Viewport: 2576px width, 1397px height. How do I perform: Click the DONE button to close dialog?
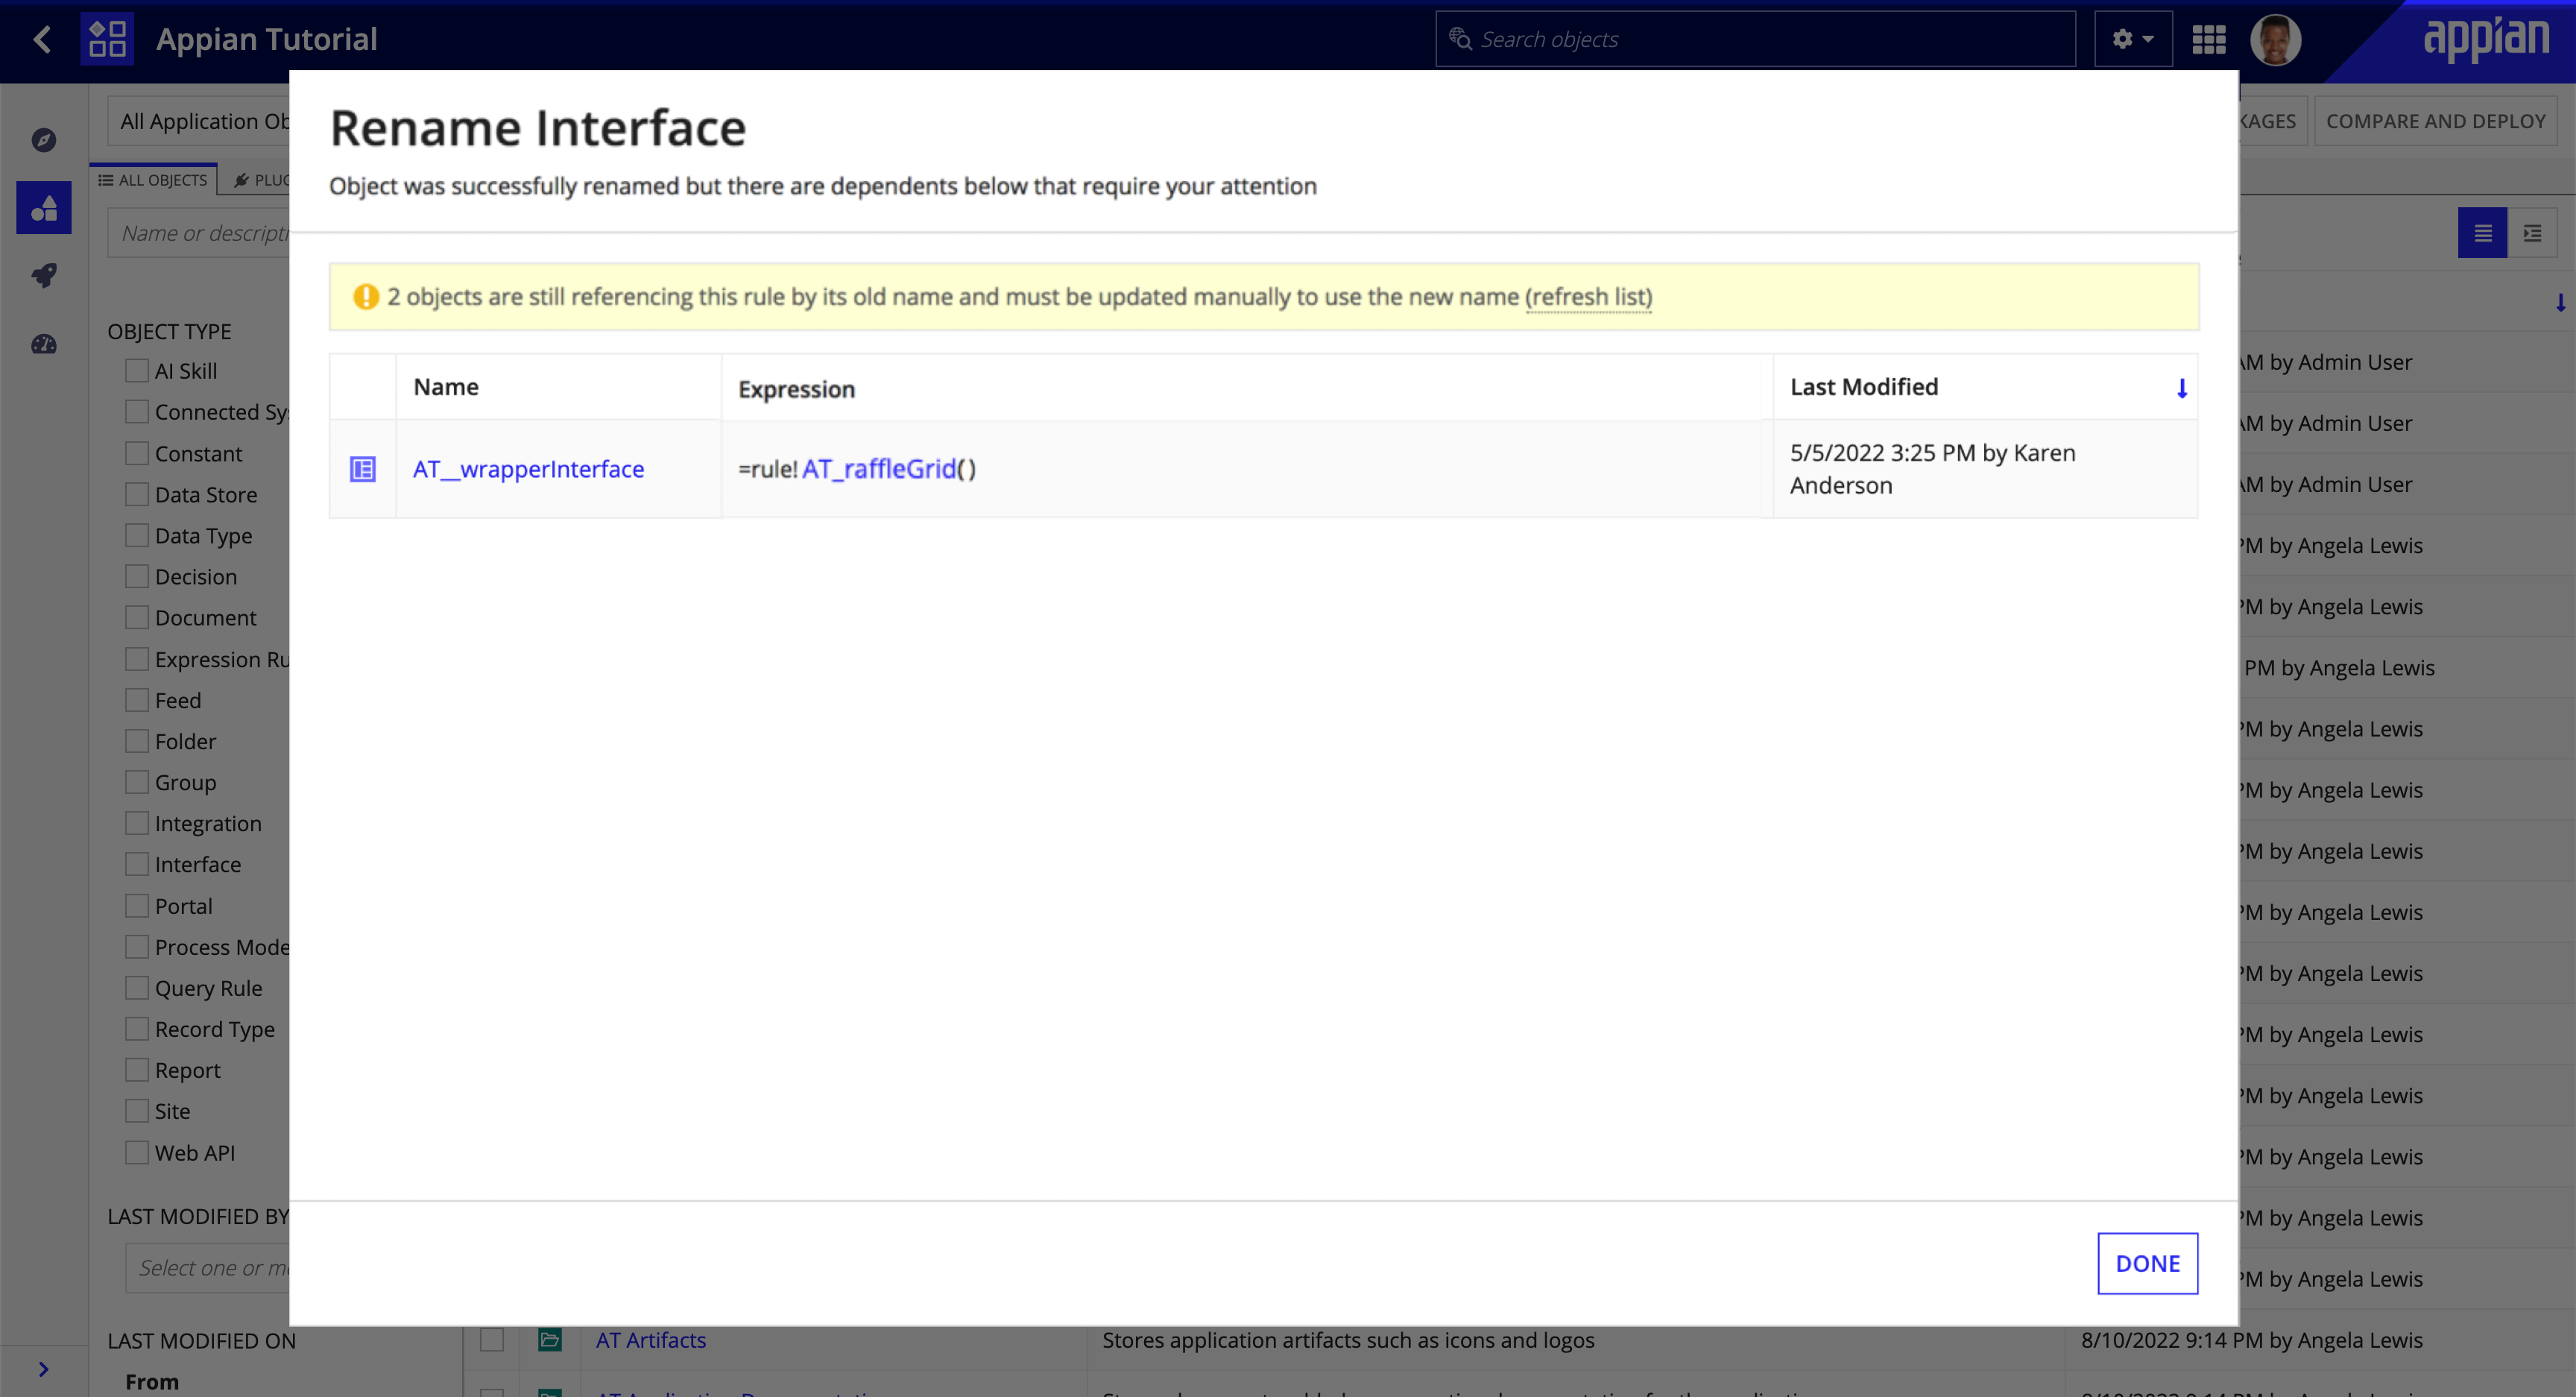pos(2148,1263)
